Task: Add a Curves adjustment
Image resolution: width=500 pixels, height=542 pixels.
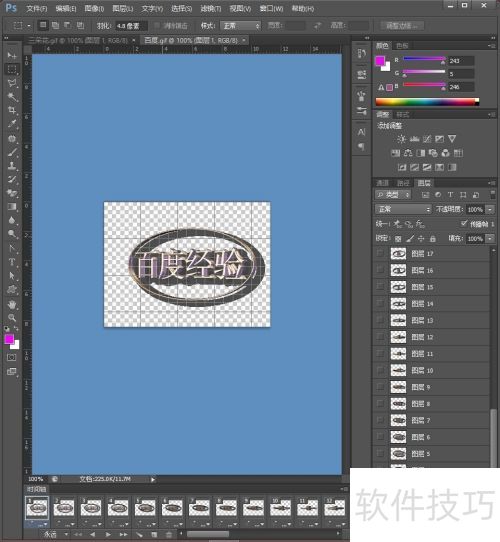Action: click(427, 139)
